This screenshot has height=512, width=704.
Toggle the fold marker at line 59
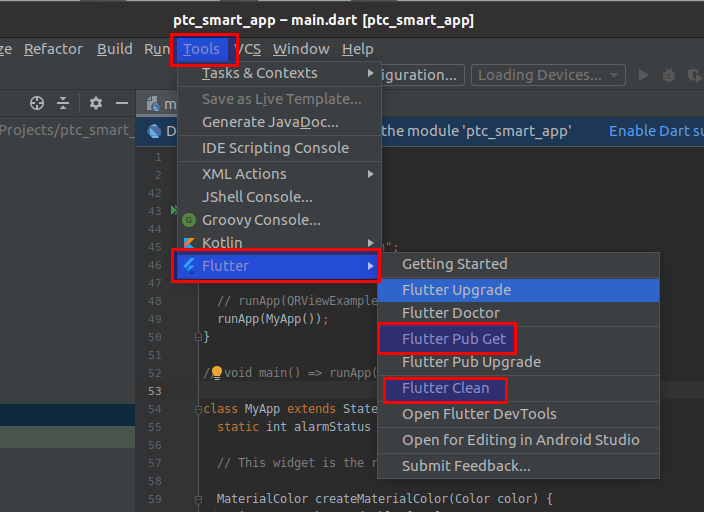(198, 499)
